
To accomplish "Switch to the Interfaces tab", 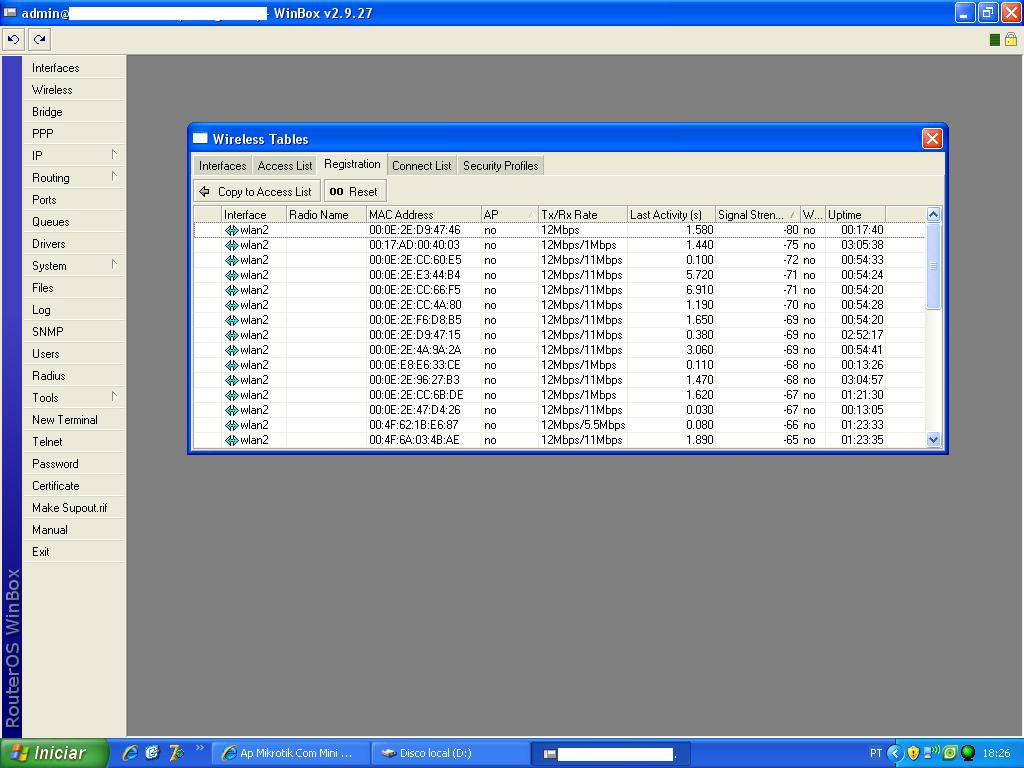I will [223, 166].
